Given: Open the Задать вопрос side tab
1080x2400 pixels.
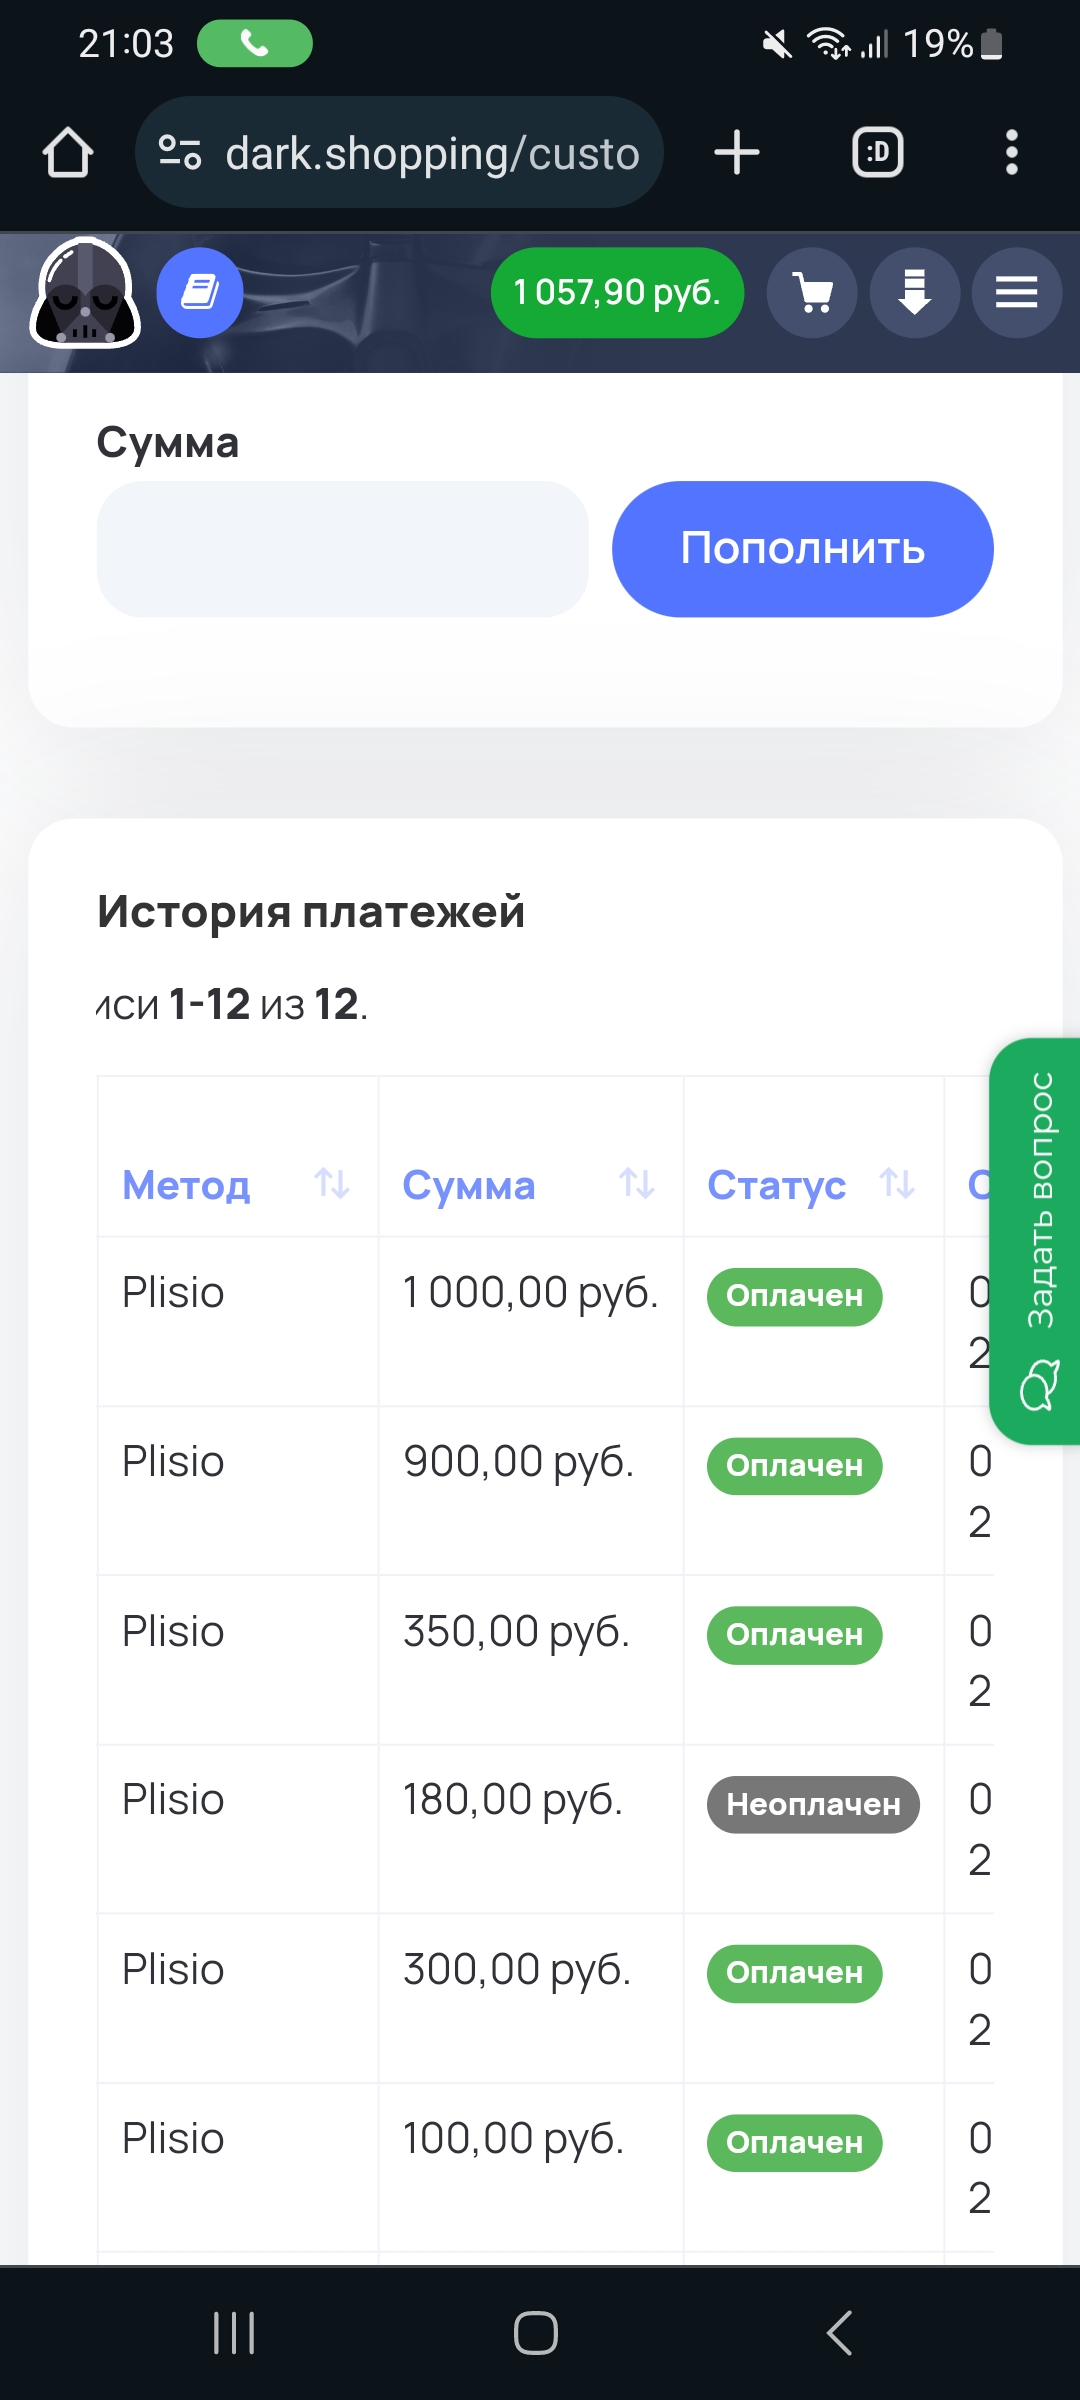Looking at the screenshot, I should (x=1038, y=1240).
